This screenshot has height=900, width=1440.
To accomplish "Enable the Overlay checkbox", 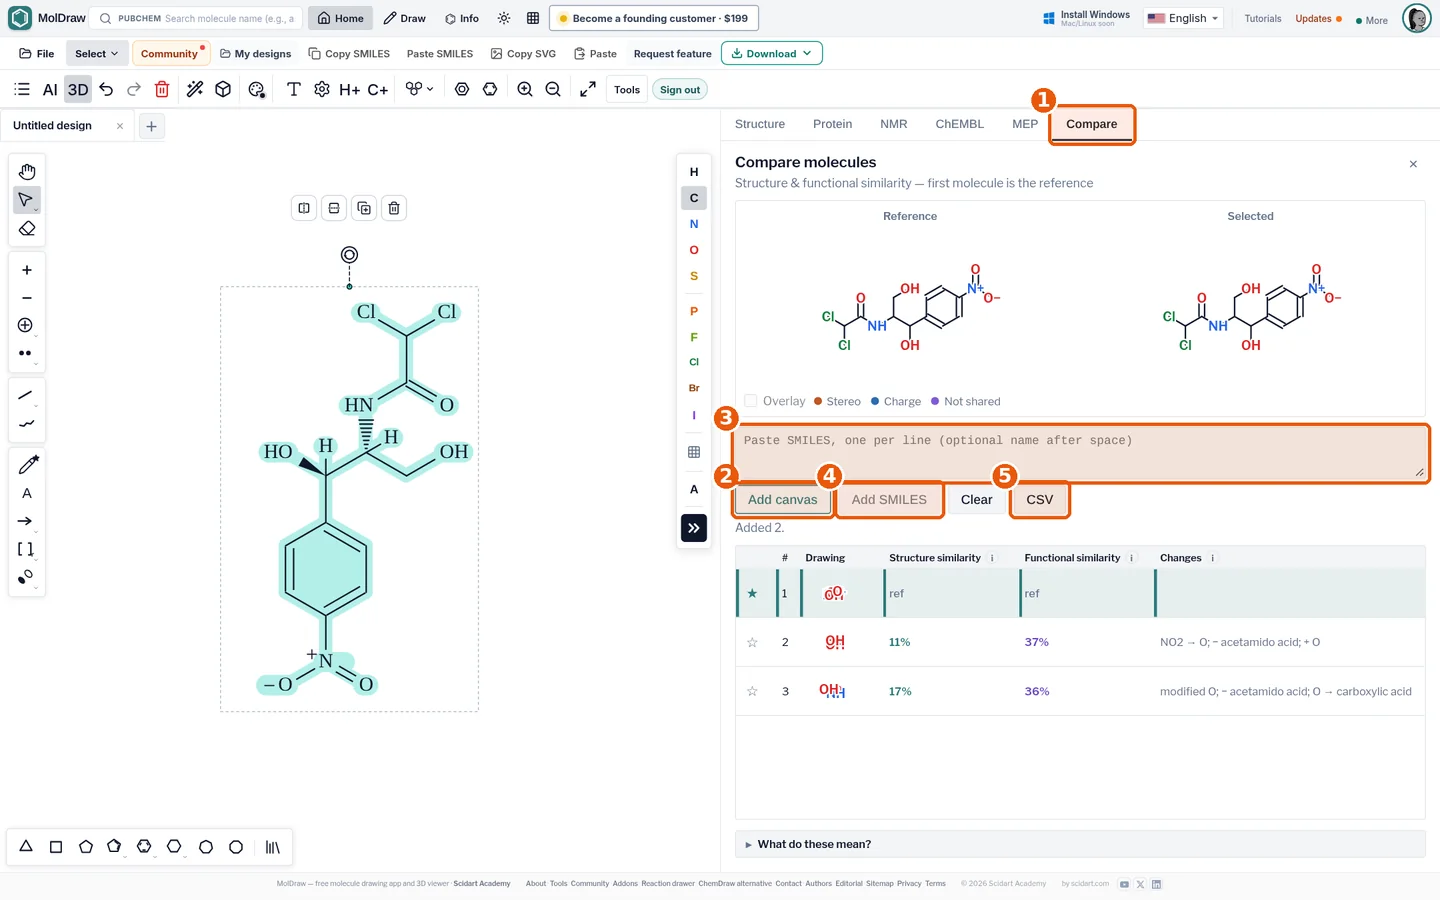I will coord(751,401).
